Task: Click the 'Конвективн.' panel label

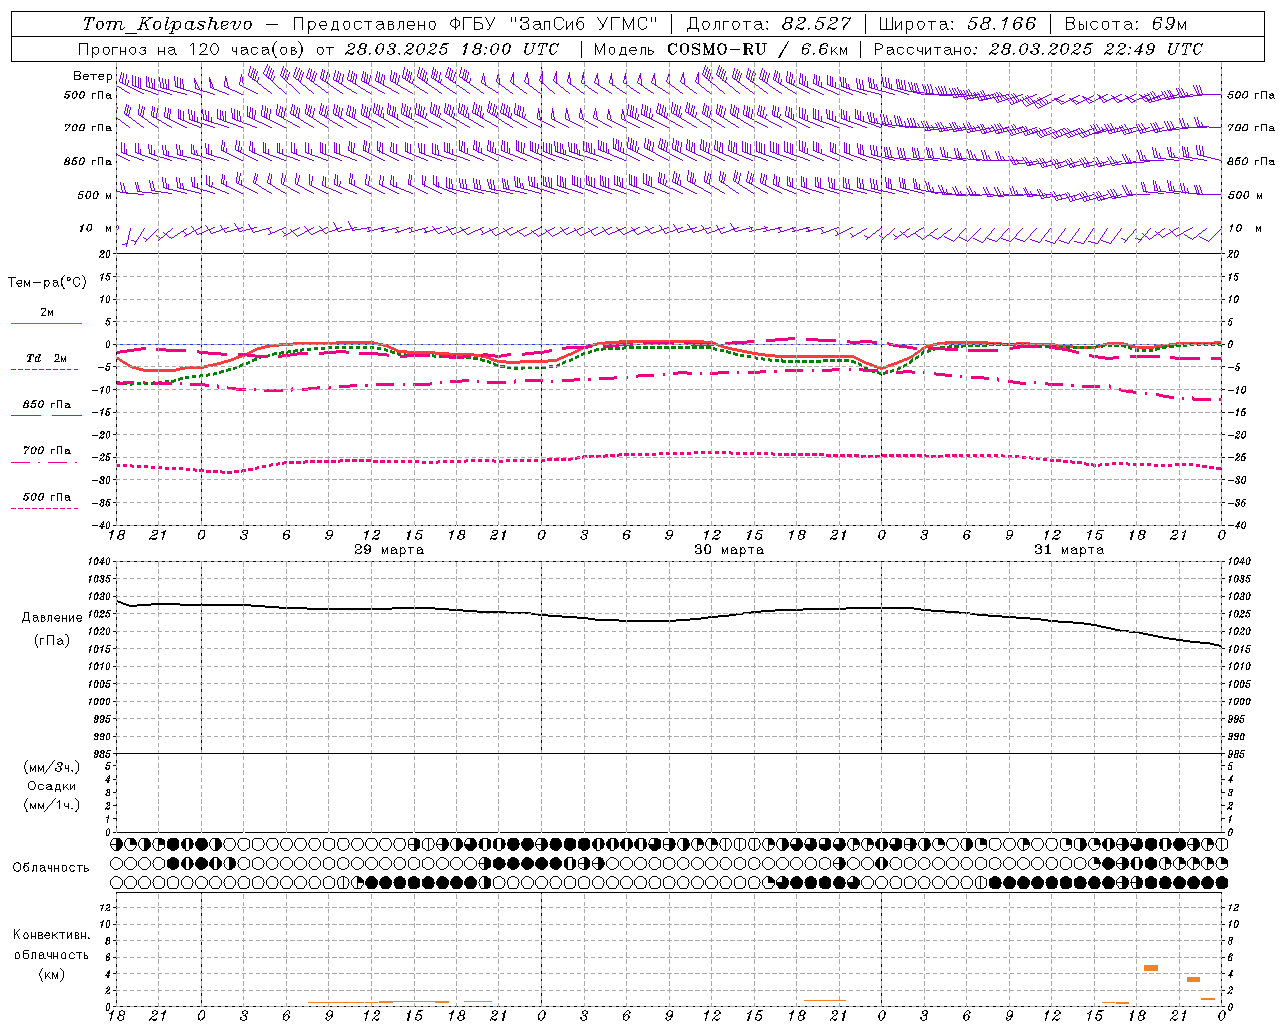Action: point(51,935)
